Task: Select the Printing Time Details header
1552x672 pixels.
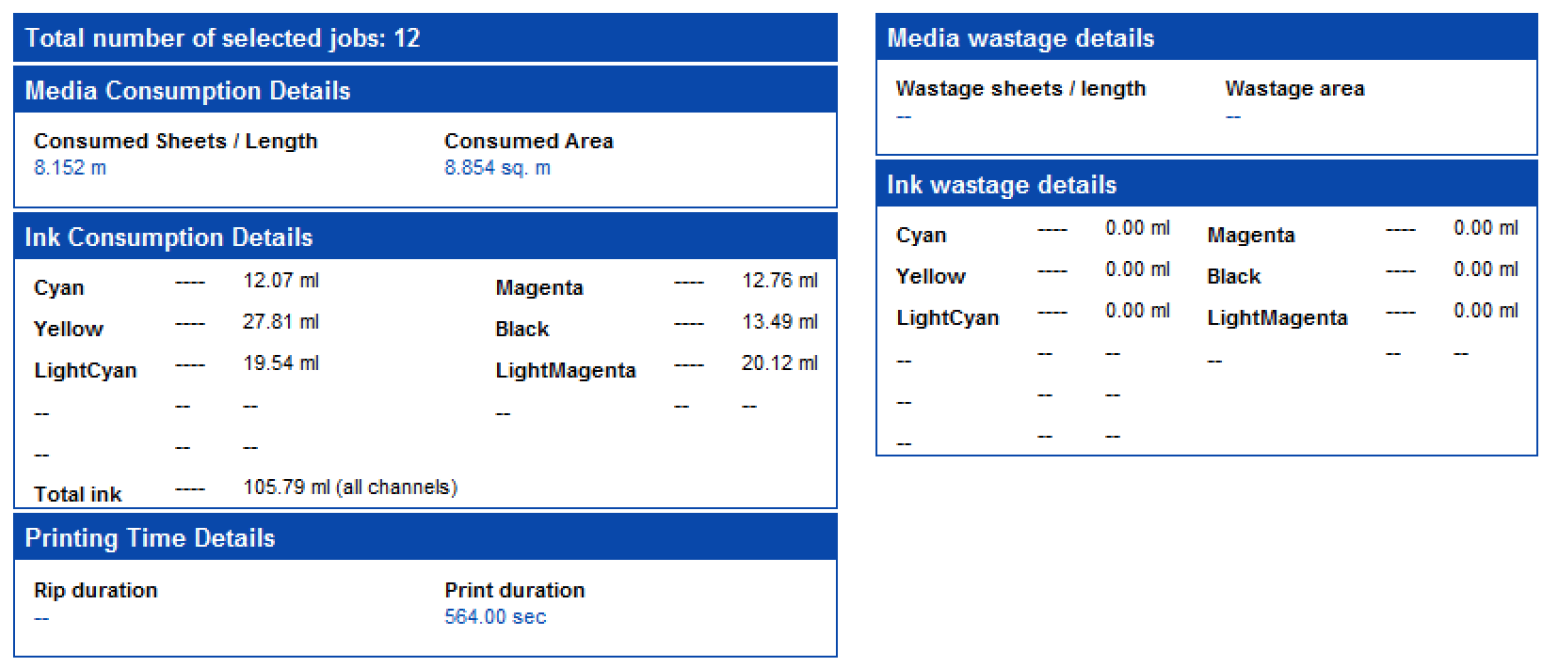Action: 425,537
